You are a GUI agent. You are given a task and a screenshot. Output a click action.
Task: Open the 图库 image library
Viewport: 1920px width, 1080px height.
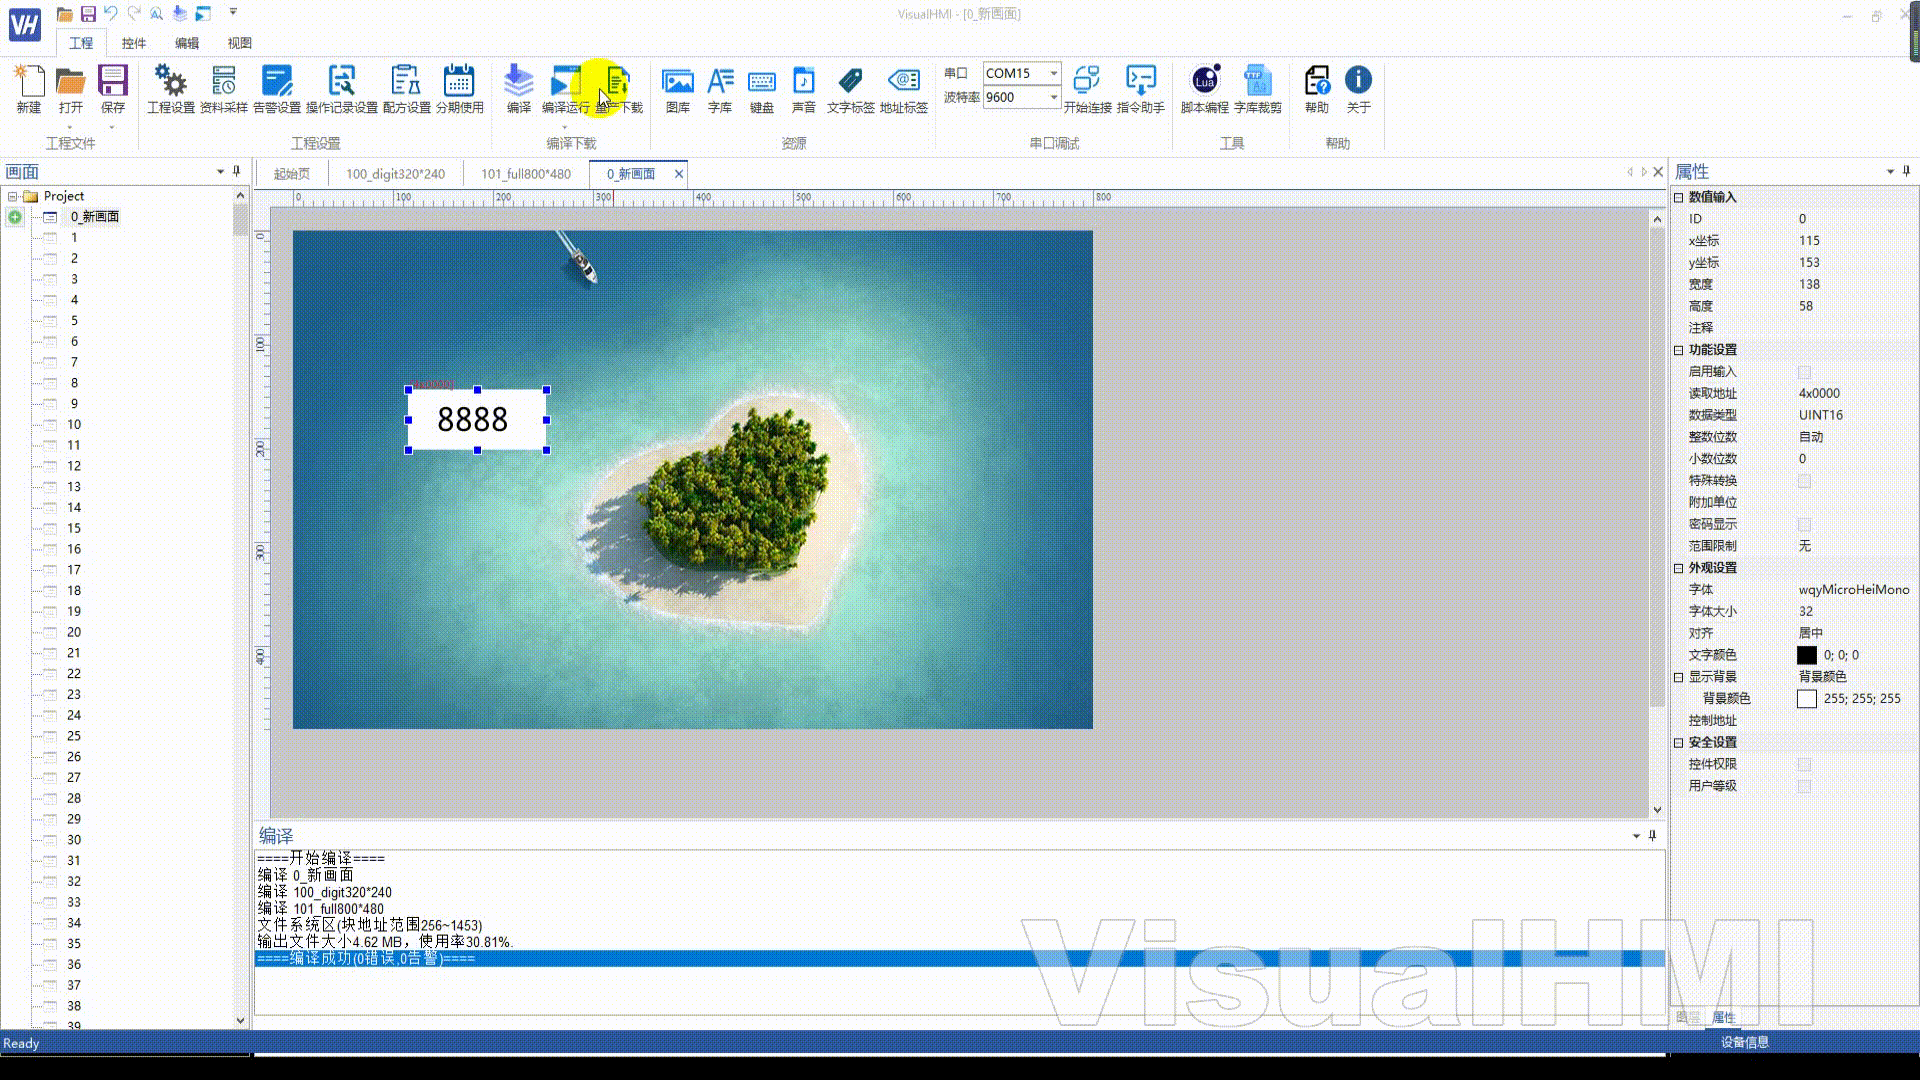click(x=678, y=89)
